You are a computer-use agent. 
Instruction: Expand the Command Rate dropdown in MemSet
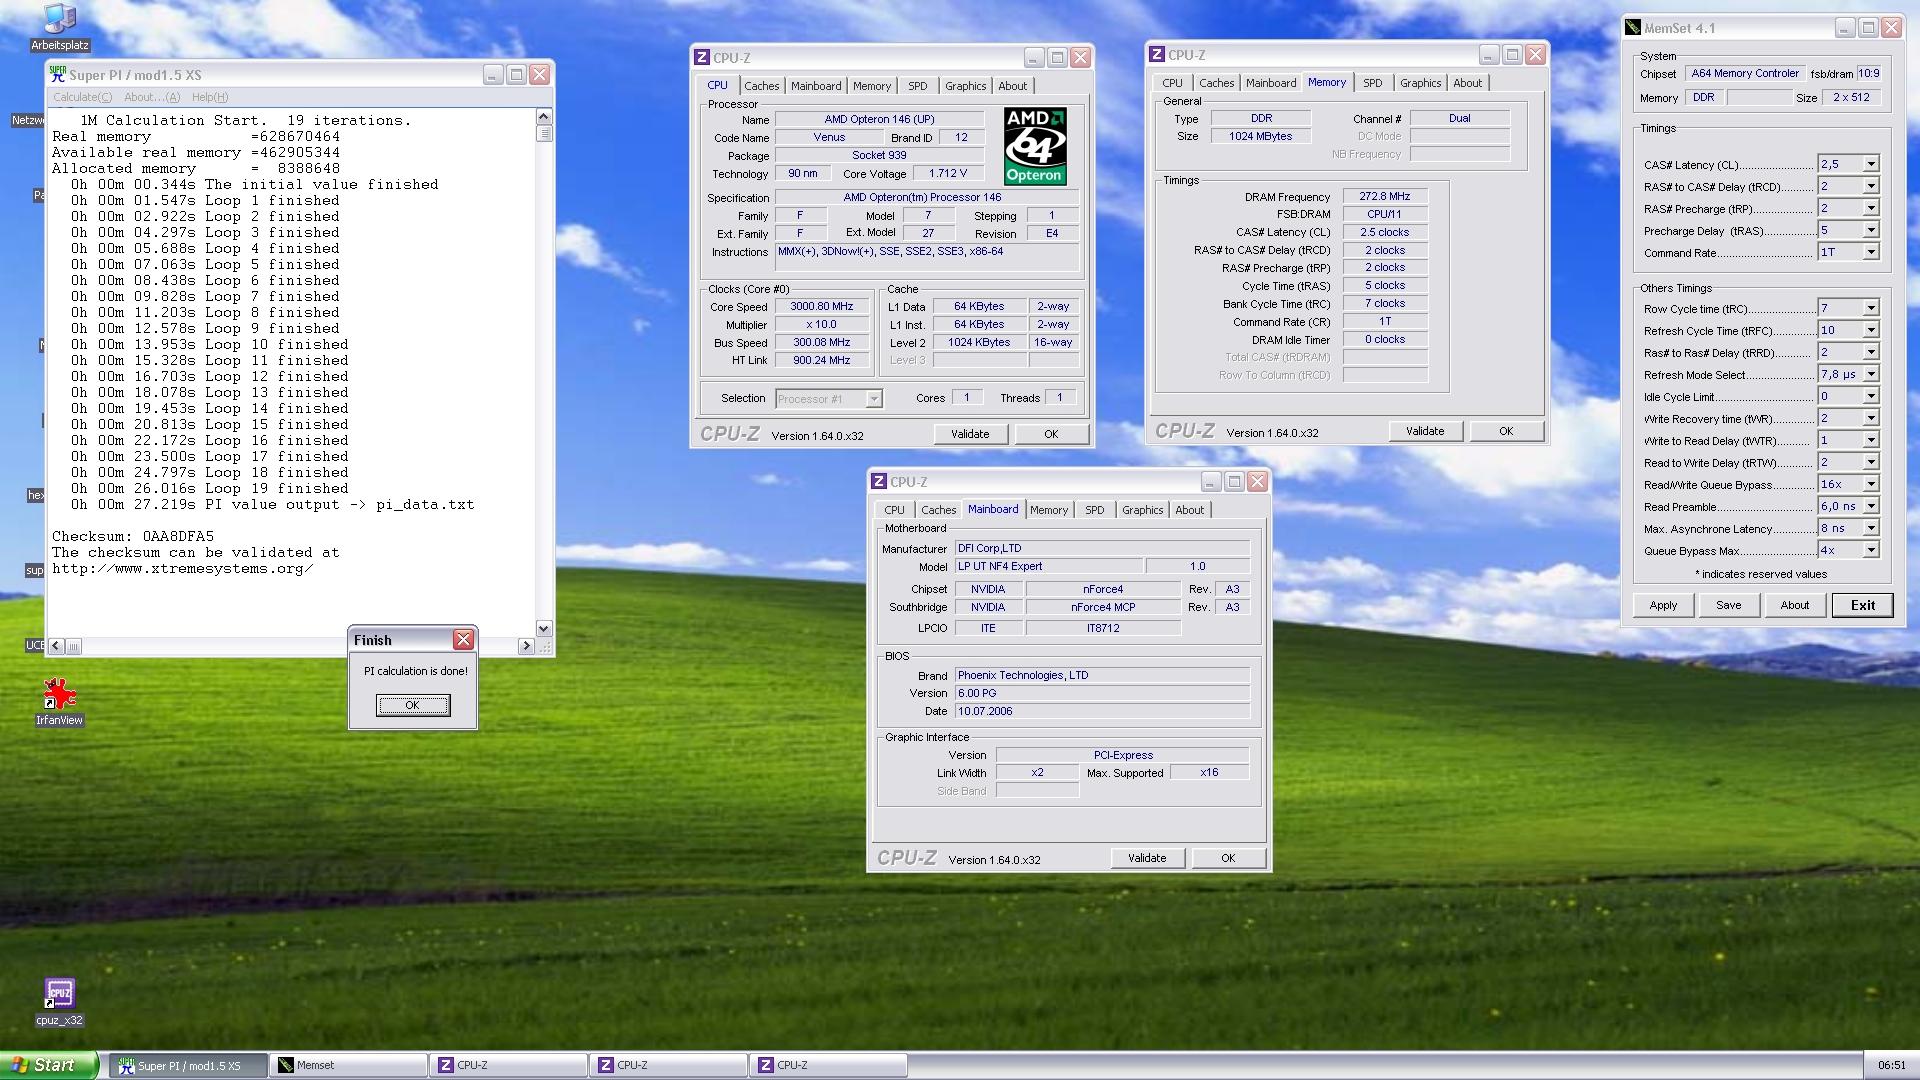(1870, 252)
